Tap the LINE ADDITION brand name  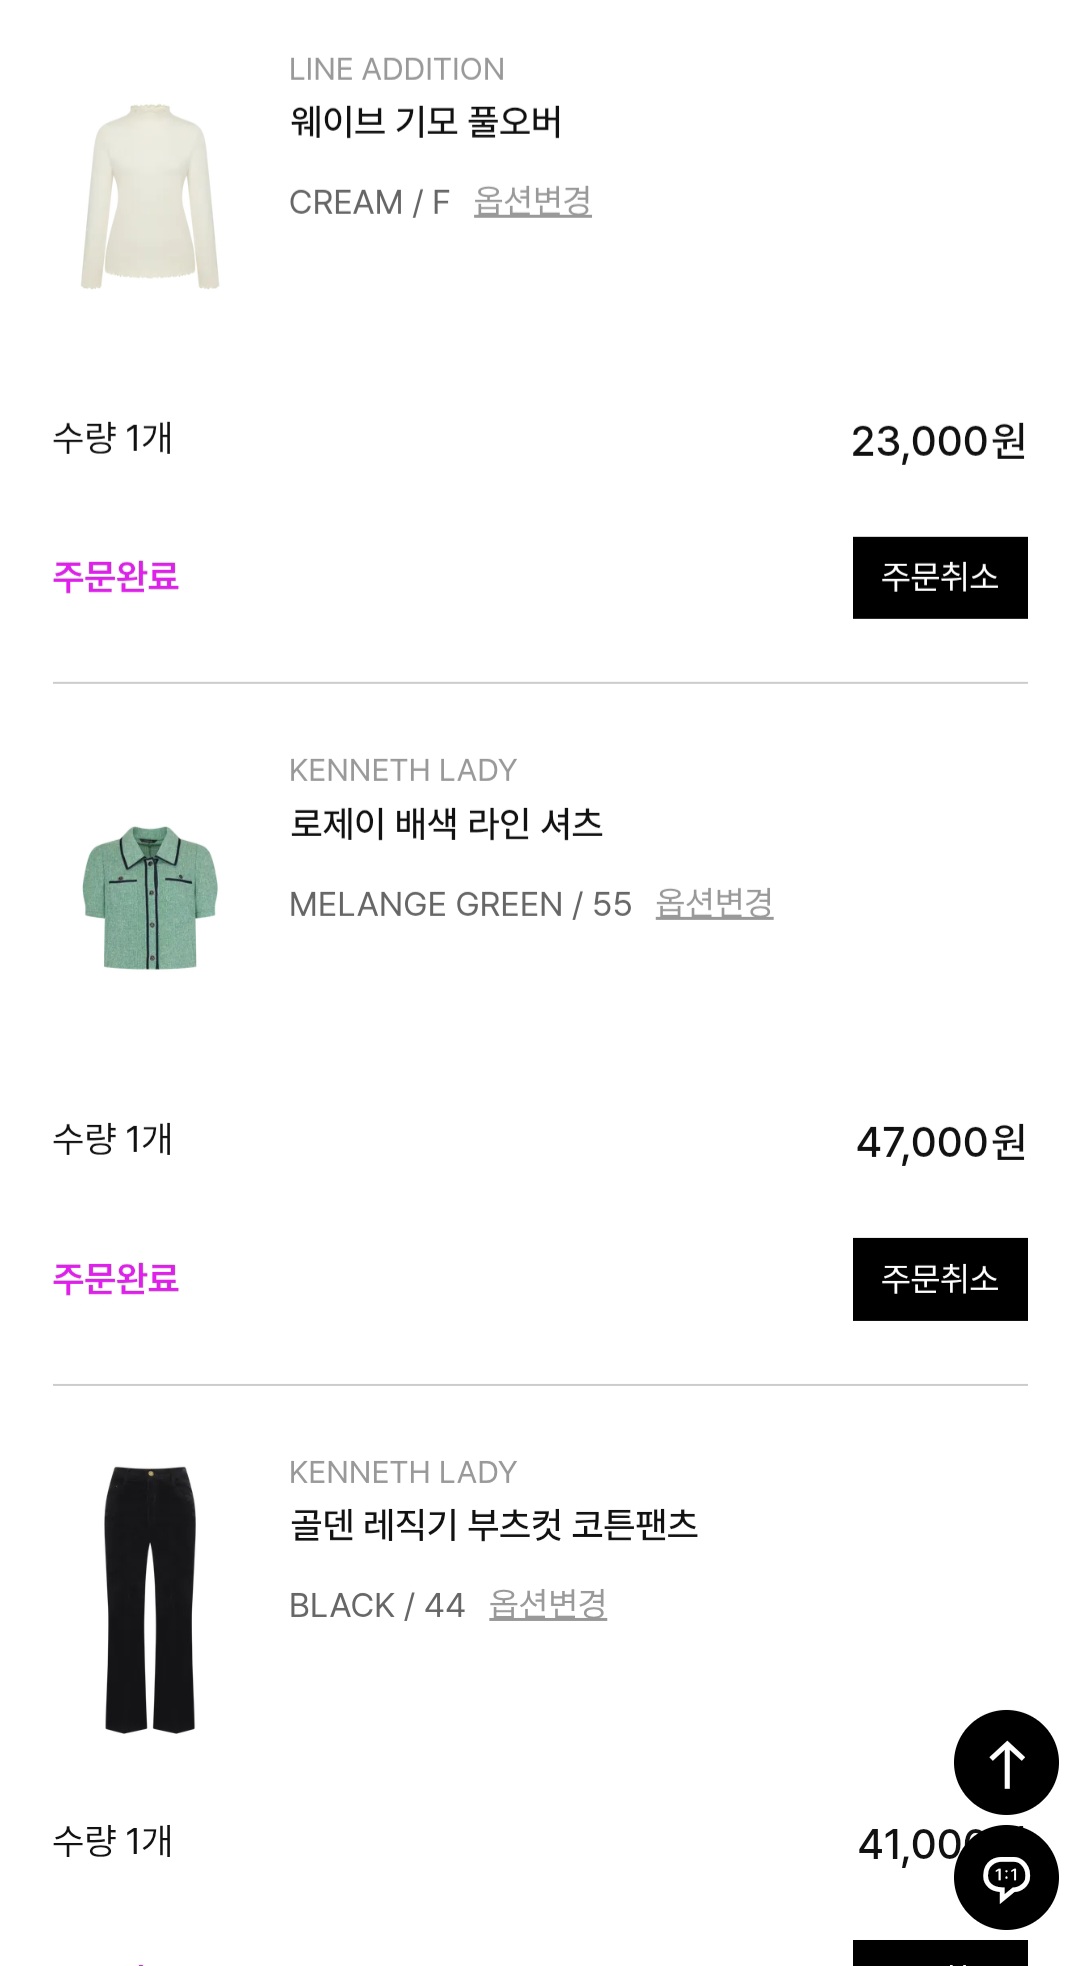point(396,69)
